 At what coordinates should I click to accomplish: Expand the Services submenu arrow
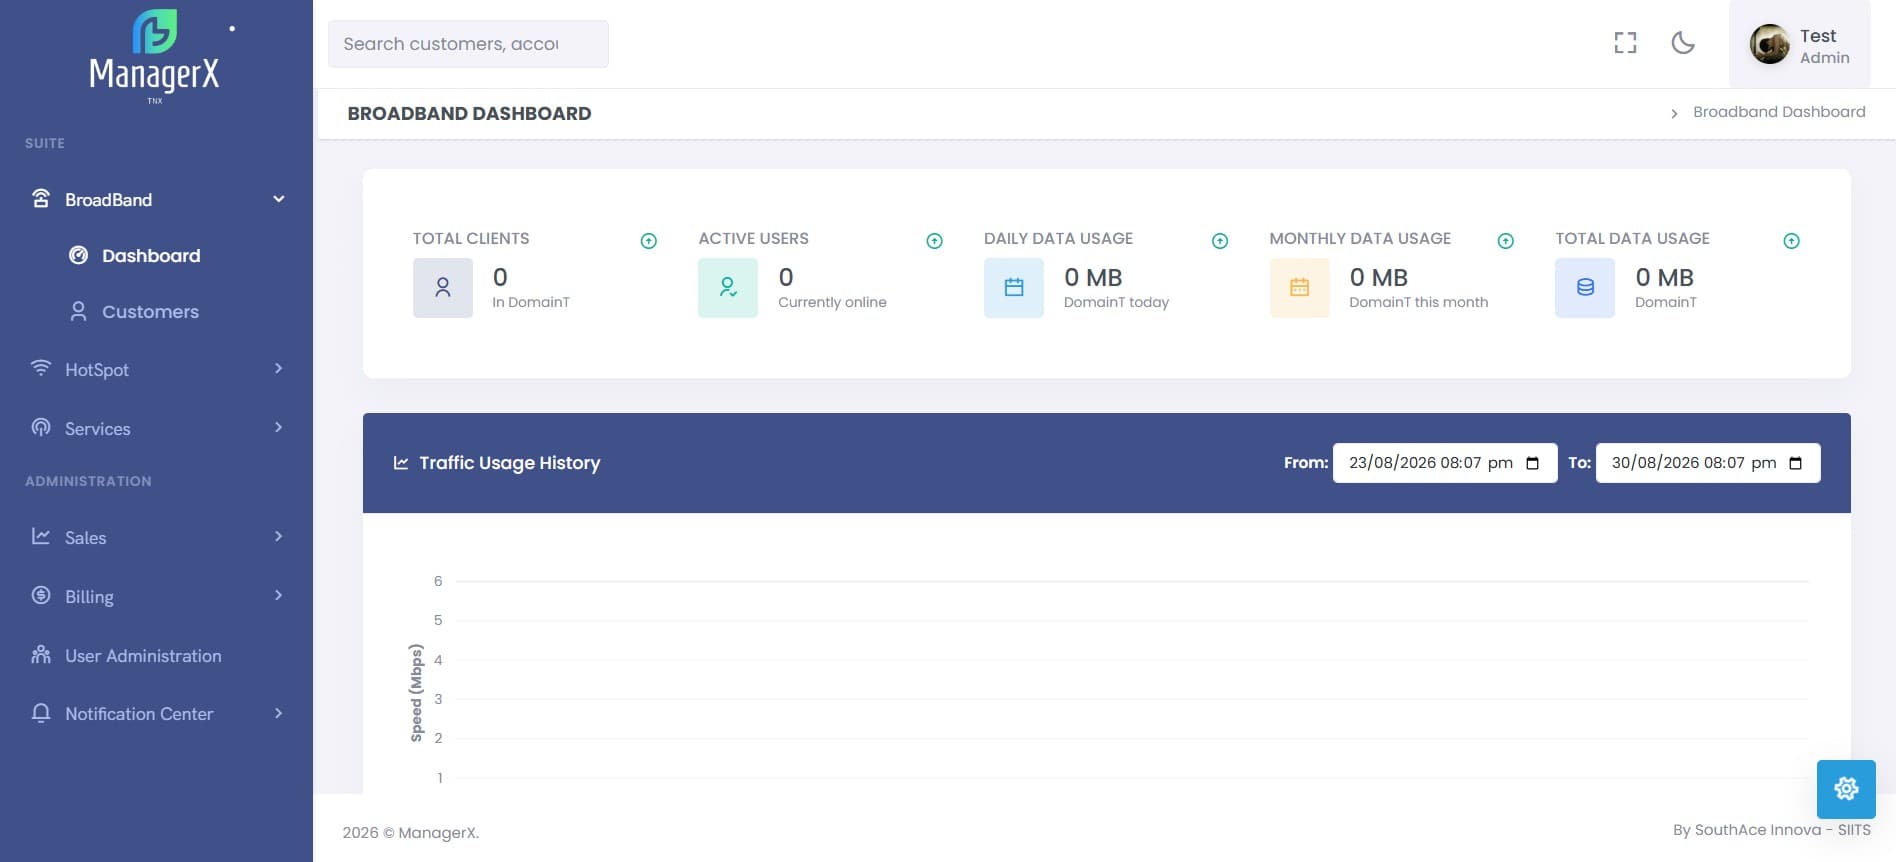279,427
